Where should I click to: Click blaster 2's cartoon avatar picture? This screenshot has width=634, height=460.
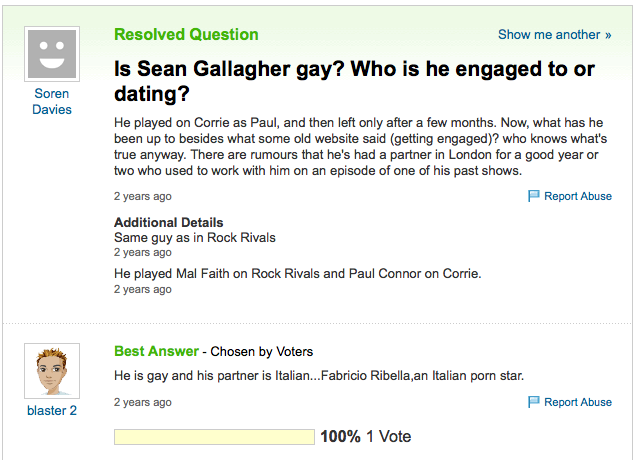pos(51,371)
